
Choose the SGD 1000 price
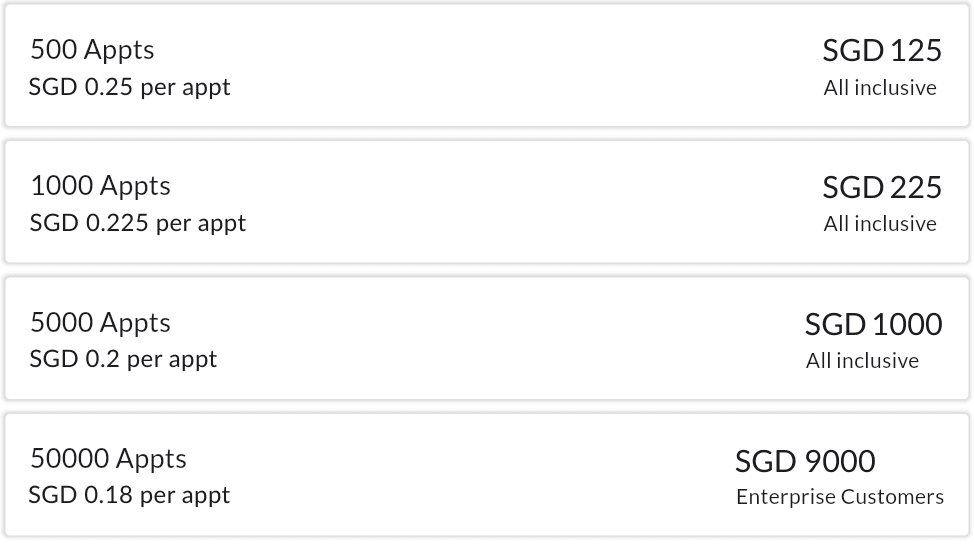pos(873,324)
